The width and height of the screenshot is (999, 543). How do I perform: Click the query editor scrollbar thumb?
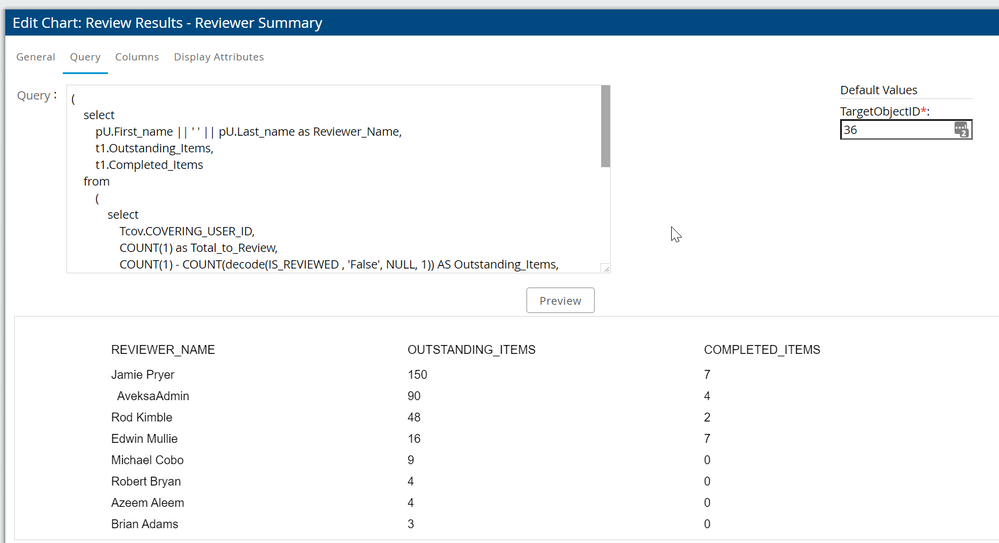pos(605,126)
